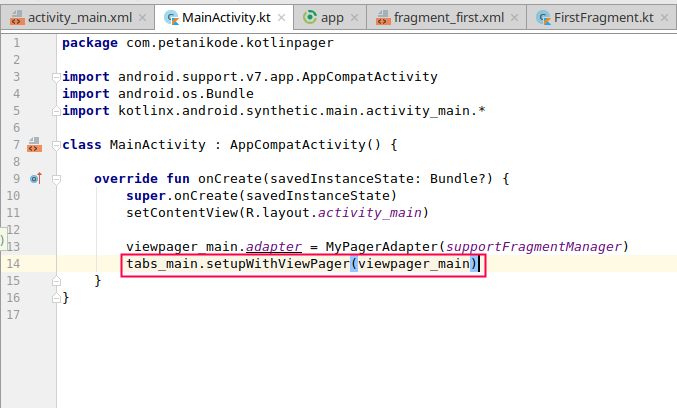Click the override gutter icon next to onCreate
The image size is (677, 408).
click(34, 179)
